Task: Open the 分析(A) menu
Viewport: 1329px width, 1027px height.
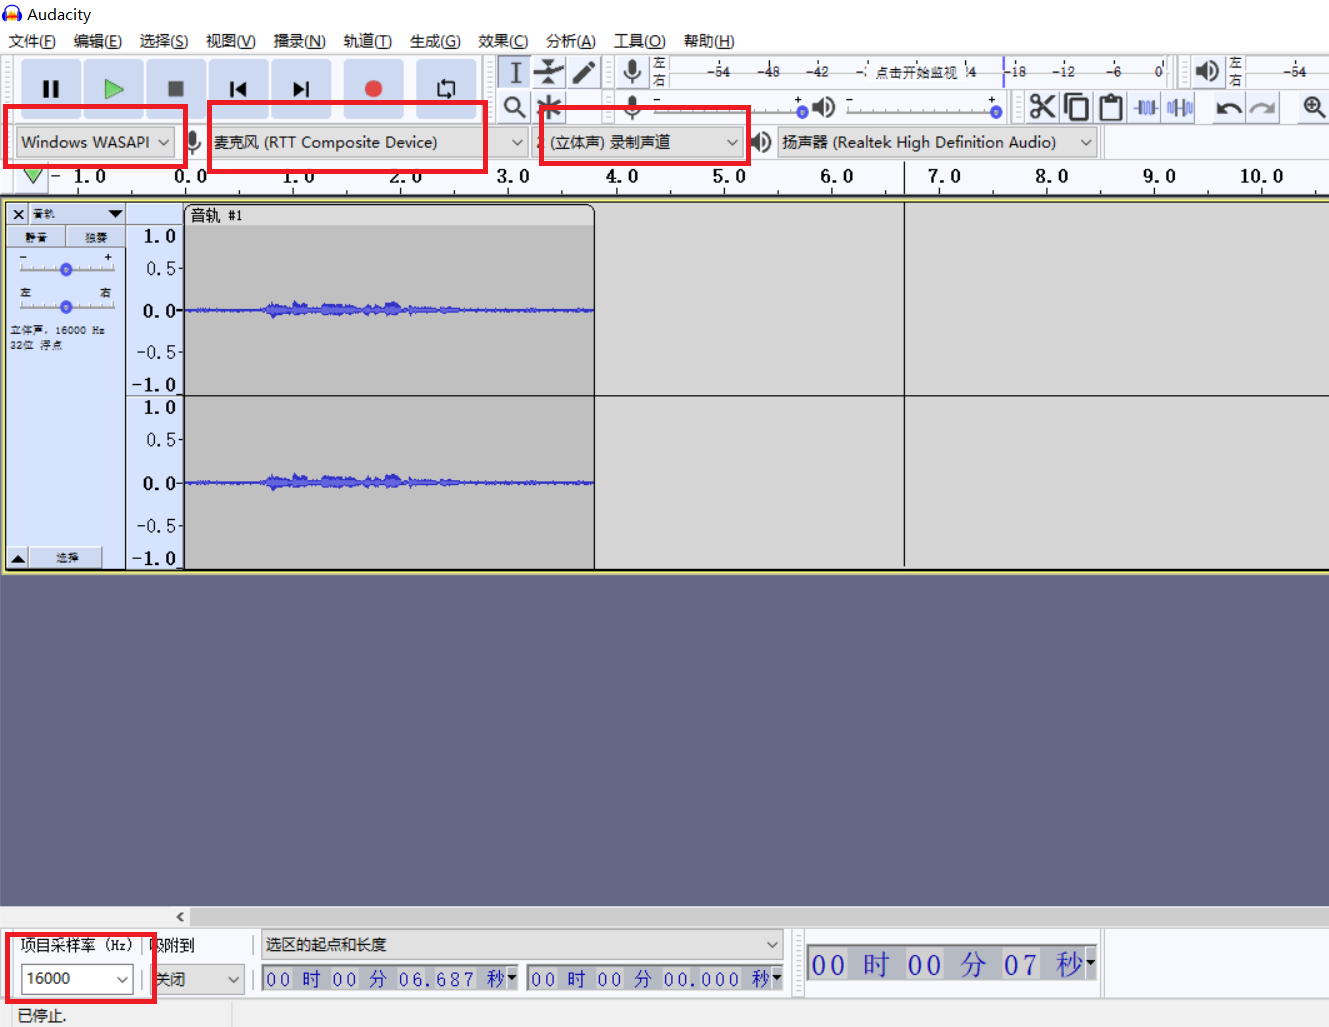Action: point(570,41)
